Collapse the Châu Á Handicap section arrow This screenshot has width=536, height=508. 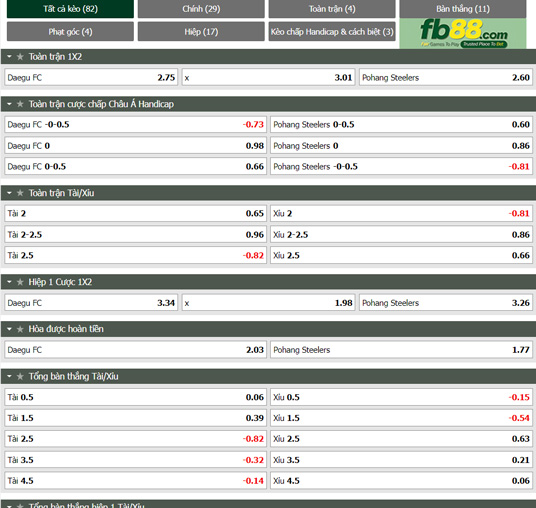[9, 104]
